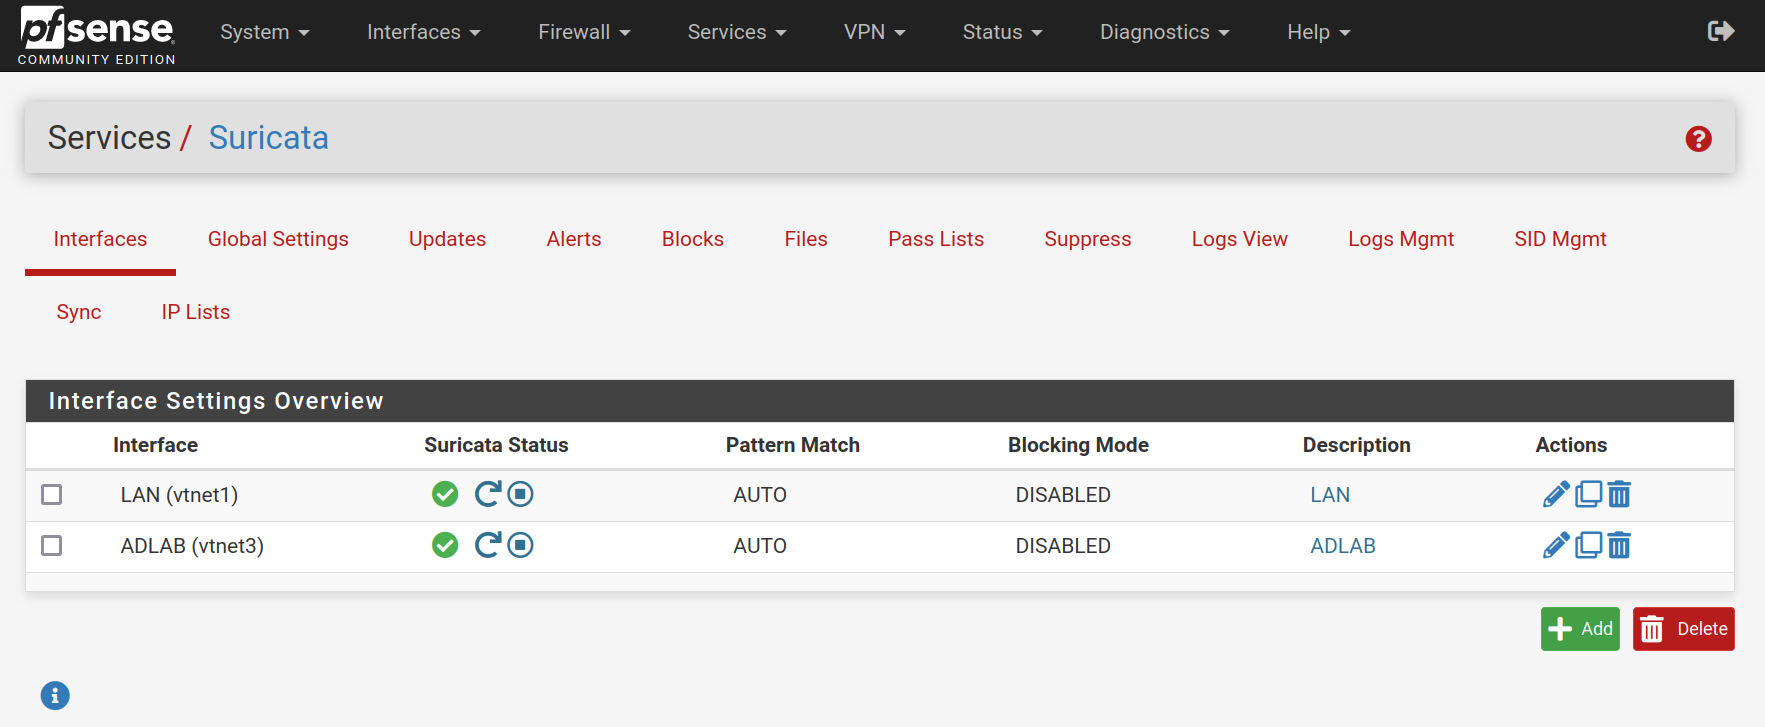Click the green Add button

pyautogui.click(x=1580, y=629)
